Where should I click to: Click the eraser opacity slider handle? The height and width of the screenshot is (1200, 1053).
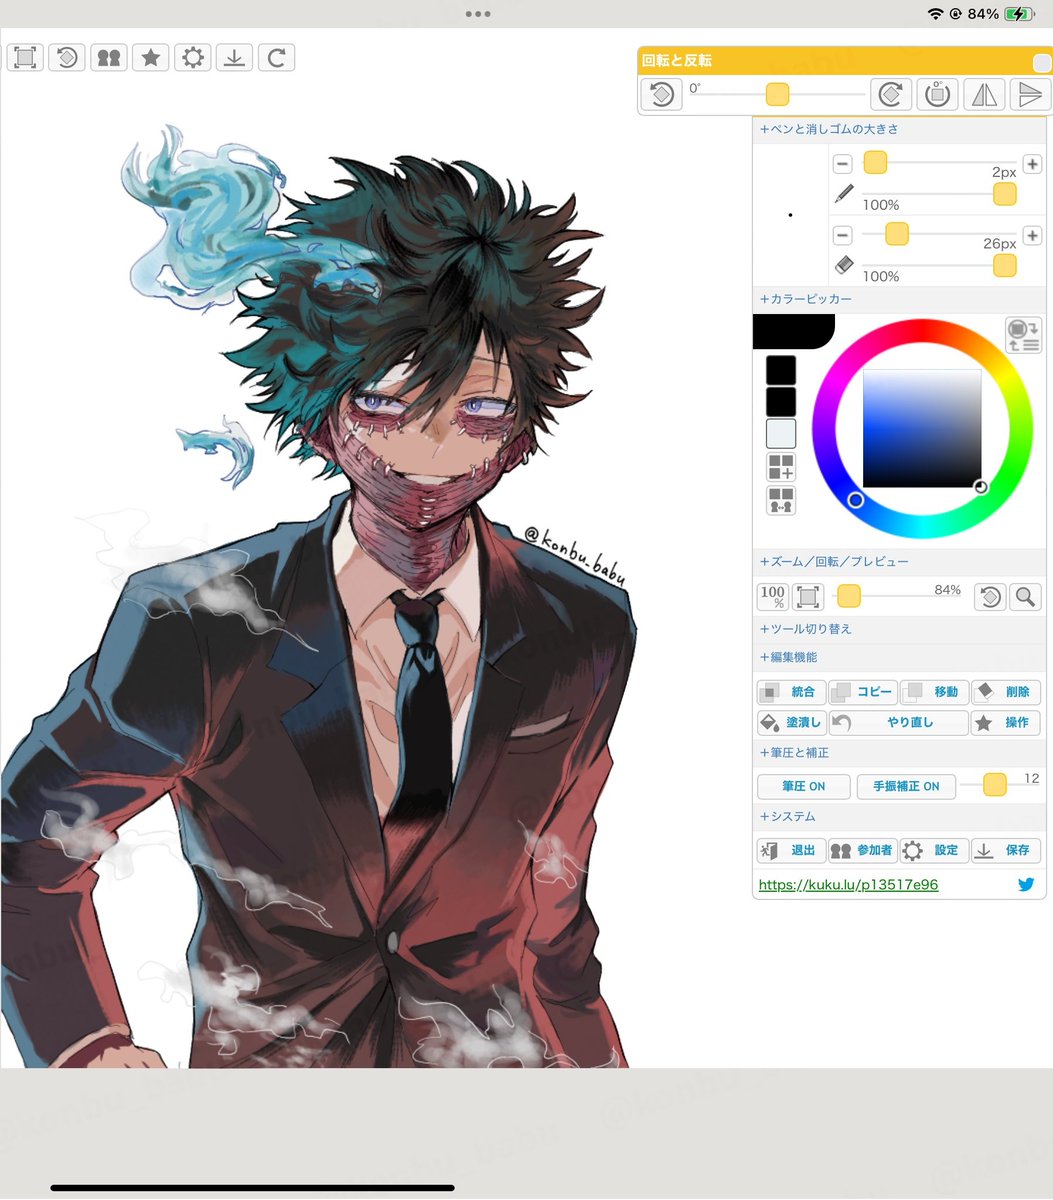pyautogui.click(x=1005, y=265)
